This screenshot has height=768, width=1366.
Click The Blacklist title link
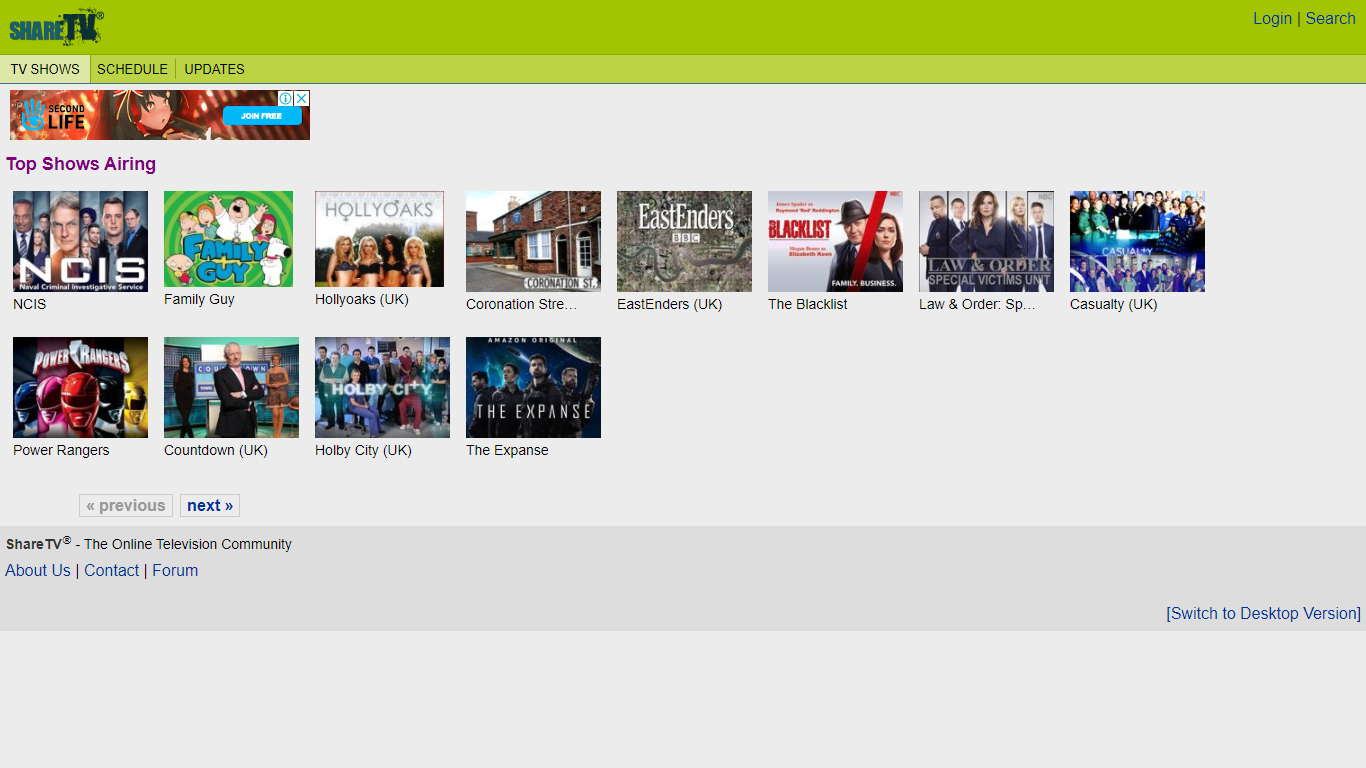click(807, 304)
